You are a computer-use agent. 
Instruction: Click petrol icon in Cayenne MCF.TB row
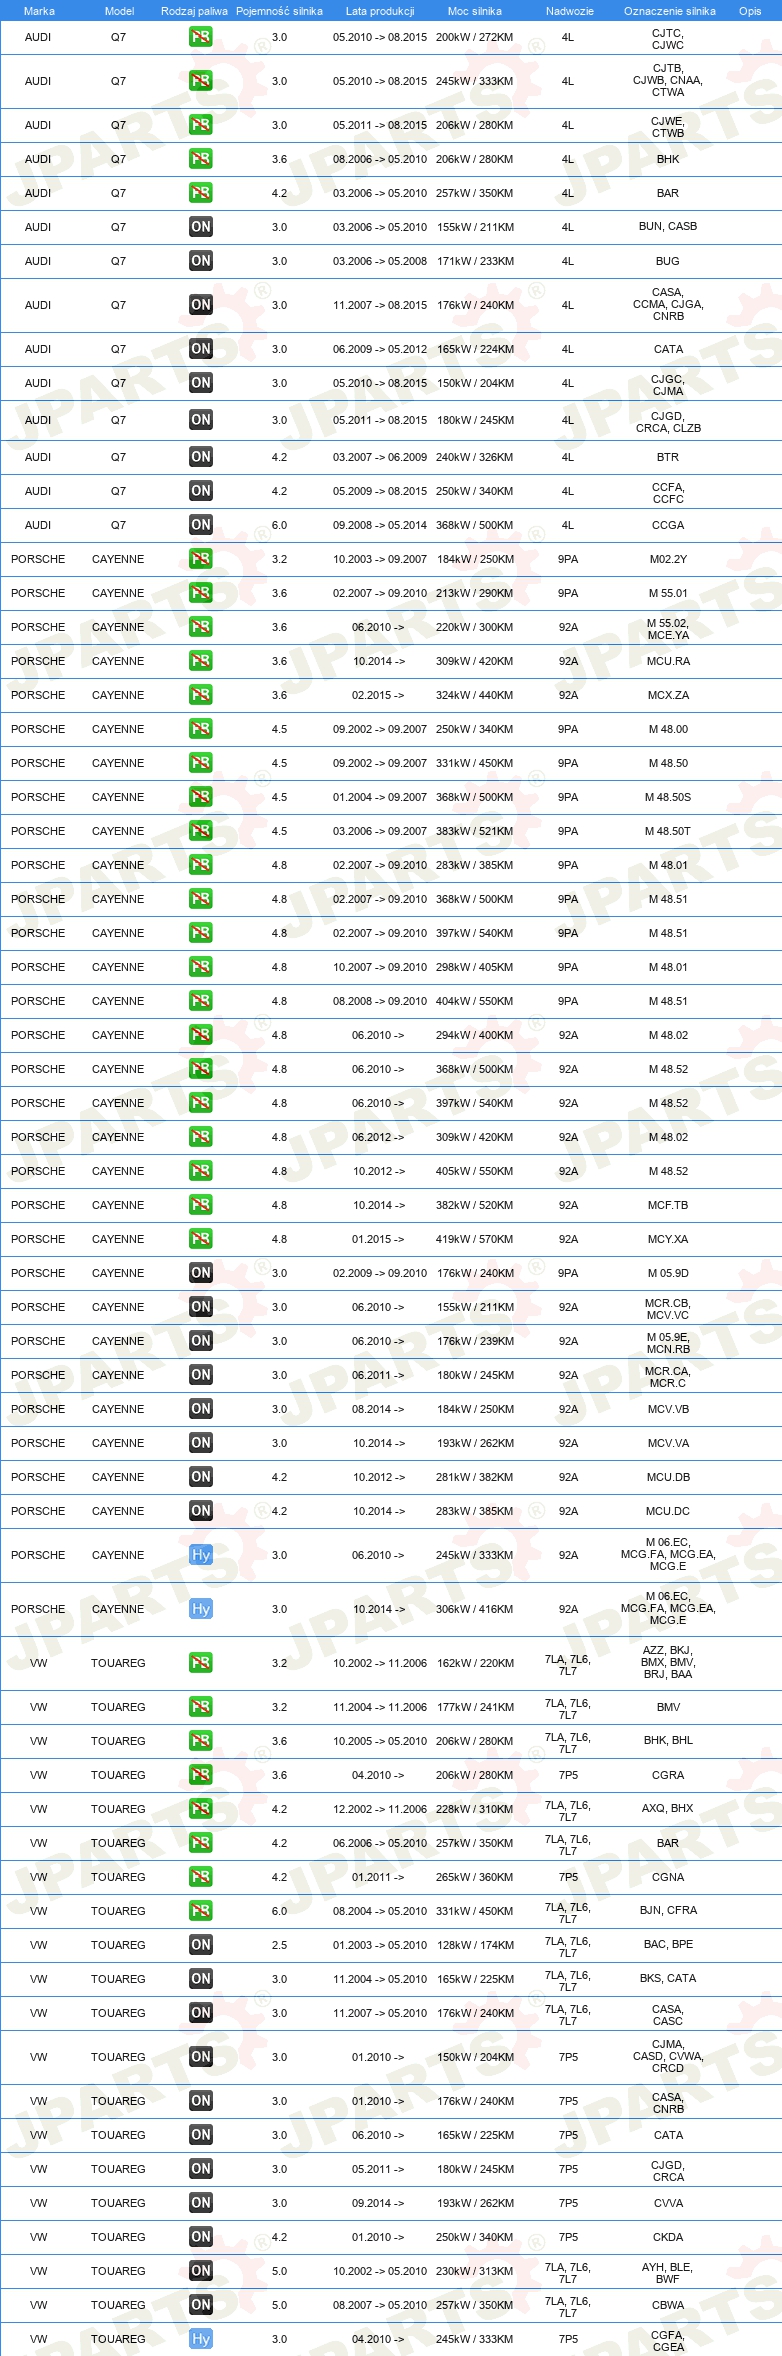point(200,1205)
